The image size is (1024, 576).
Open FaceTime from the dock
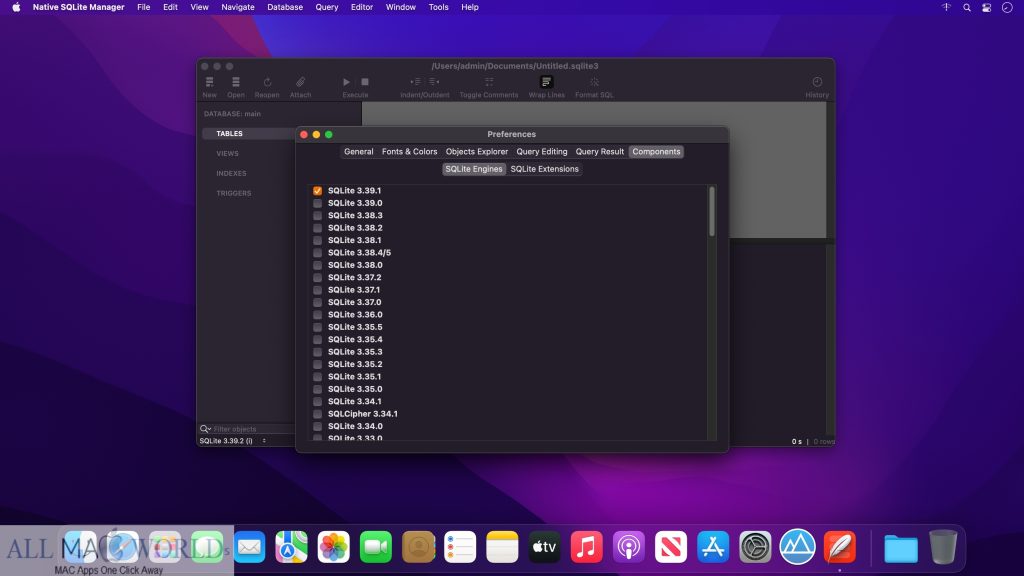click(376, 547)
